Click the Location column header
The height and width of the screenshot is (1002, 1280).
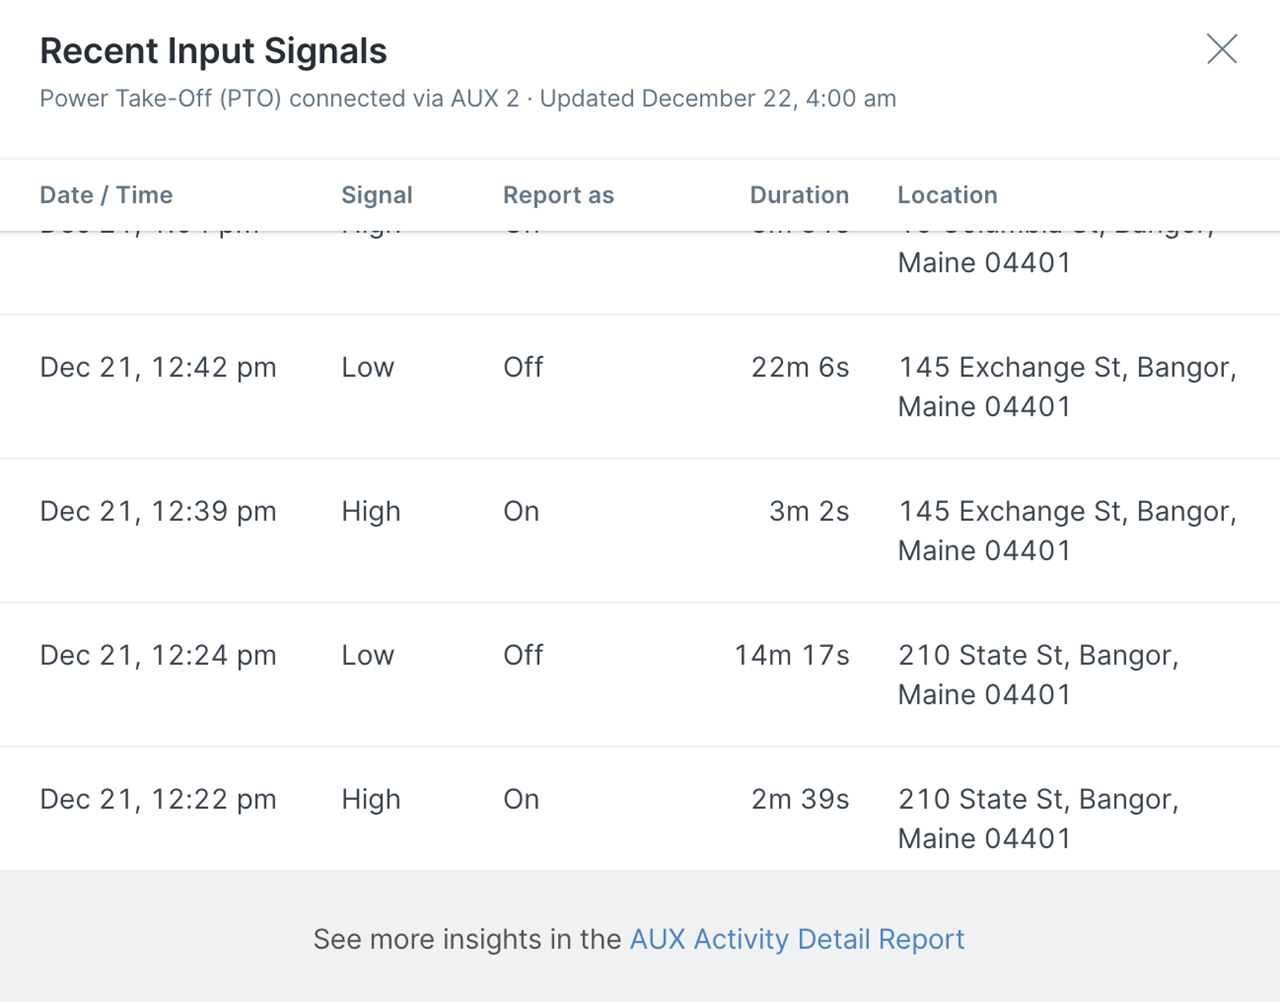pos(947,195)
